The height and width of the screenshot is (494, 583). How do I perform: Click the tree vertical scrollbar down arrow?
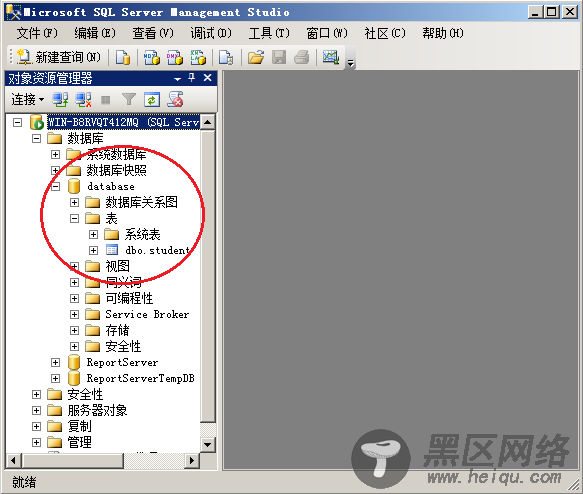208,445
